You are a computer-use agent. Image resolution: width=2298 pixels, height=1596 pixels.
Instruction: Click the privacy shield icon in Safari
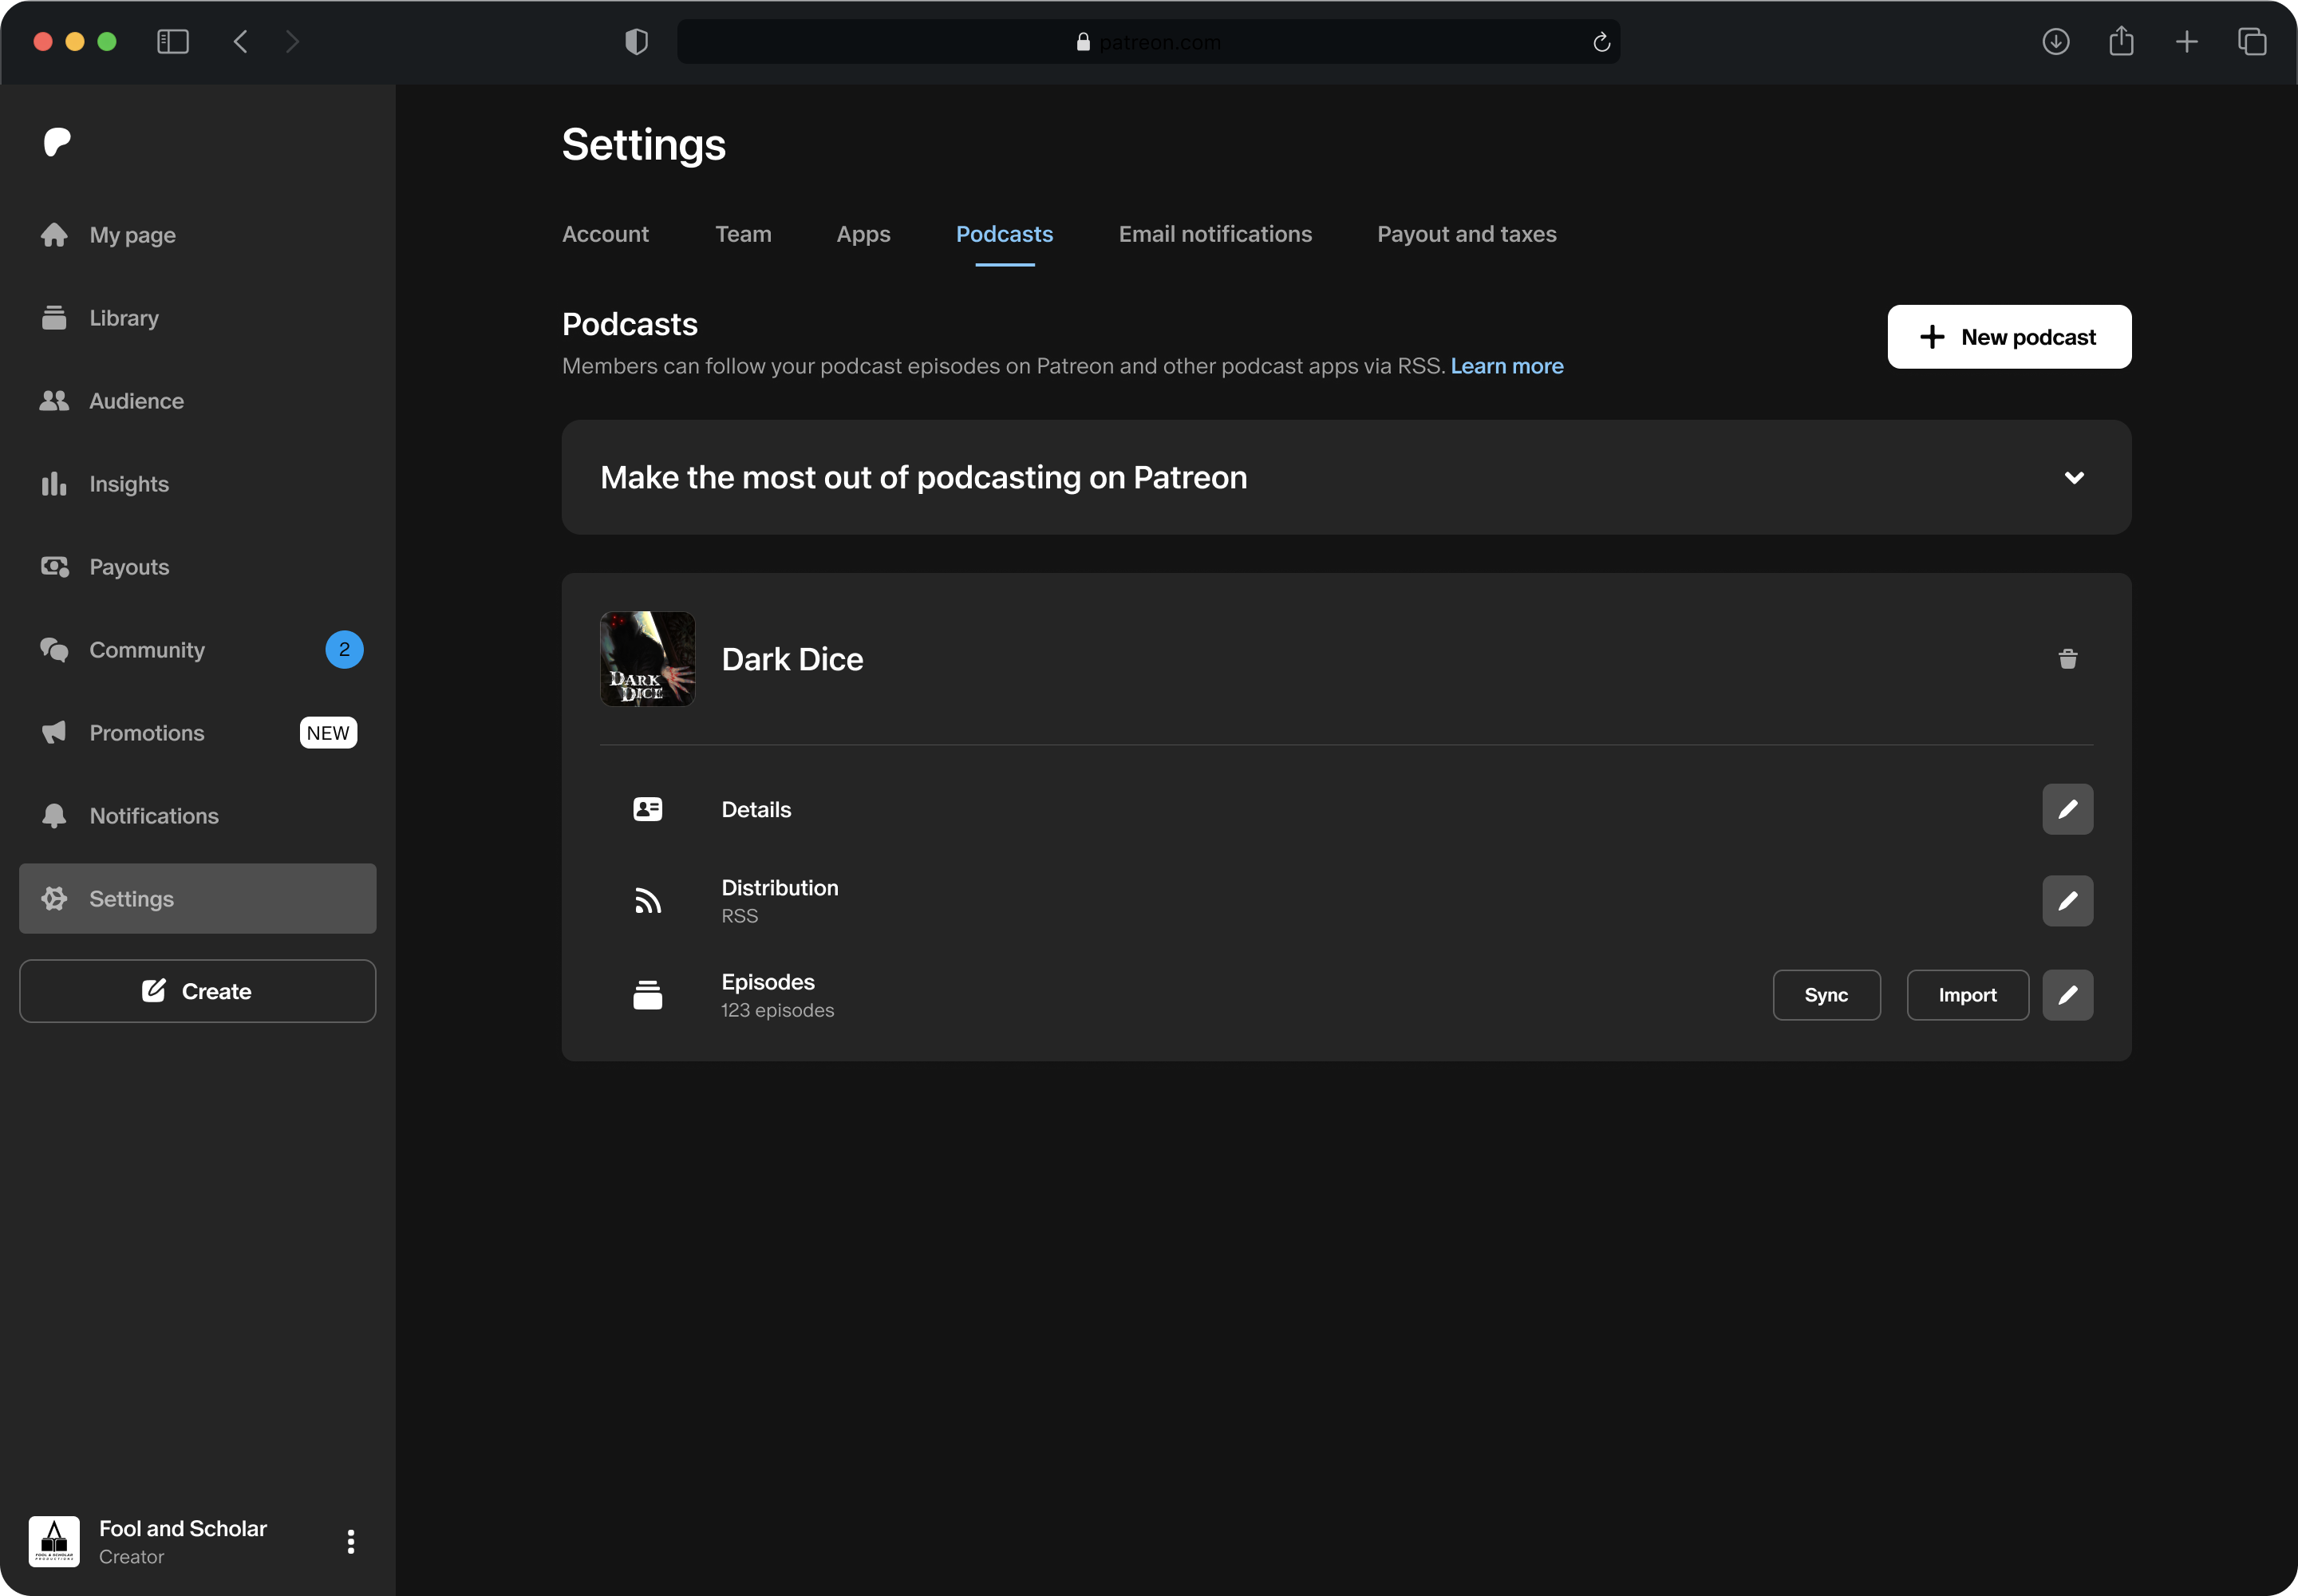tap(636, 42)
